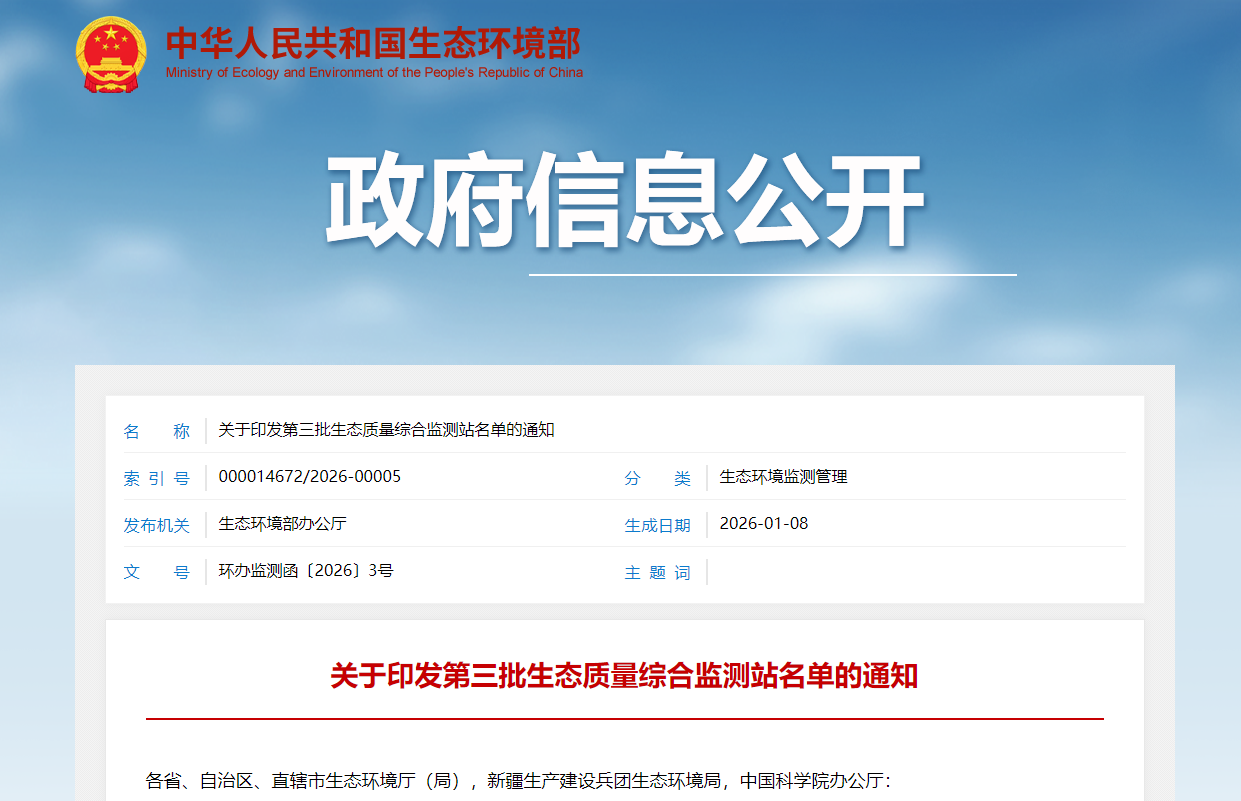Click the salutation line starting with 各省、自治区
This screenshot has height=801, width=1241.
coord(518,781)
